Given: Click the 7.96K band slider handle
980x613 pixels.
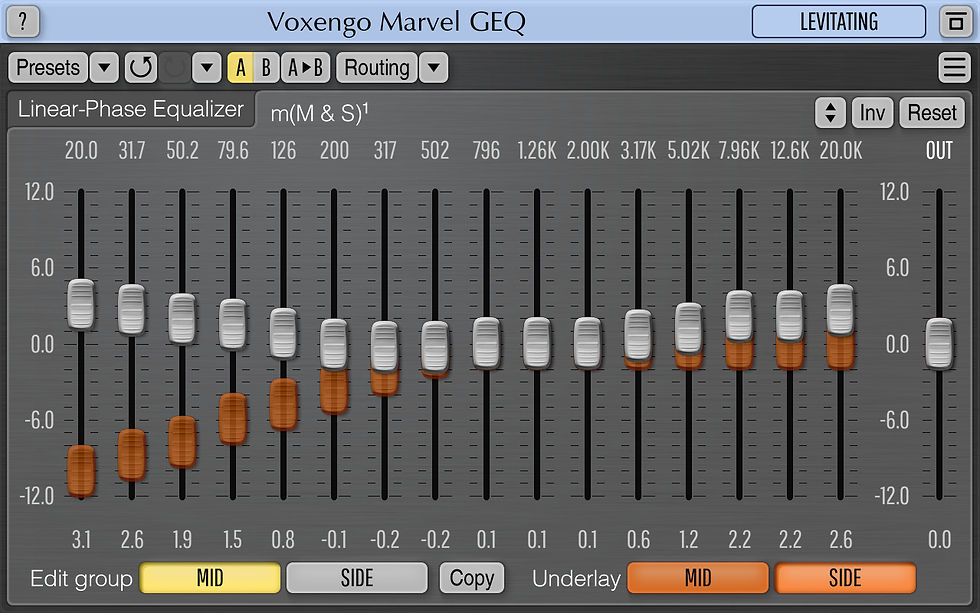Looking at the screenshot, I should (739, 316).
